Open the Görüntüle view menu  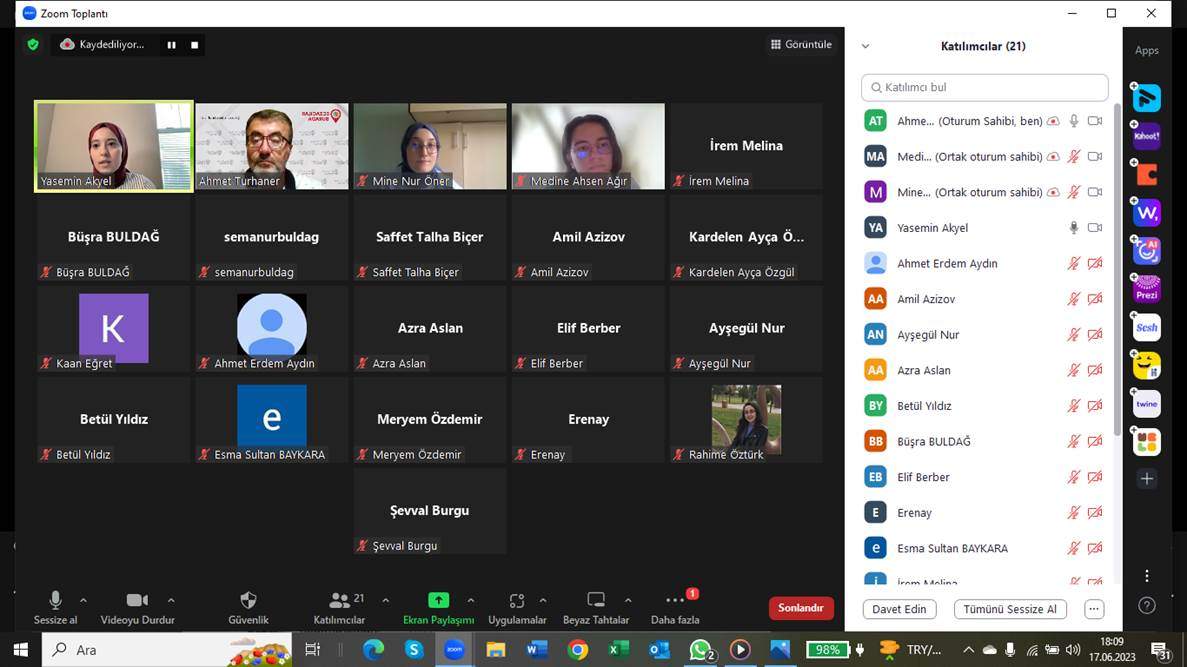[x=801, y=45]
